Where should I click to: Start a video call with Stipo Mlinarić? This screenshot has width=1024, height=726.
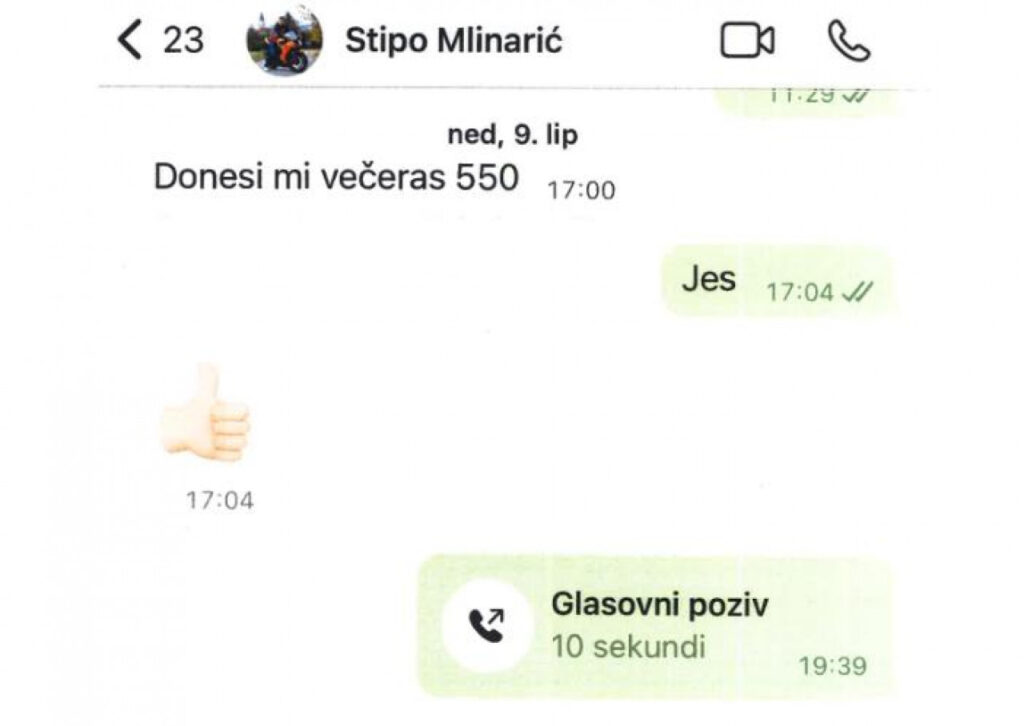point(748,40)
